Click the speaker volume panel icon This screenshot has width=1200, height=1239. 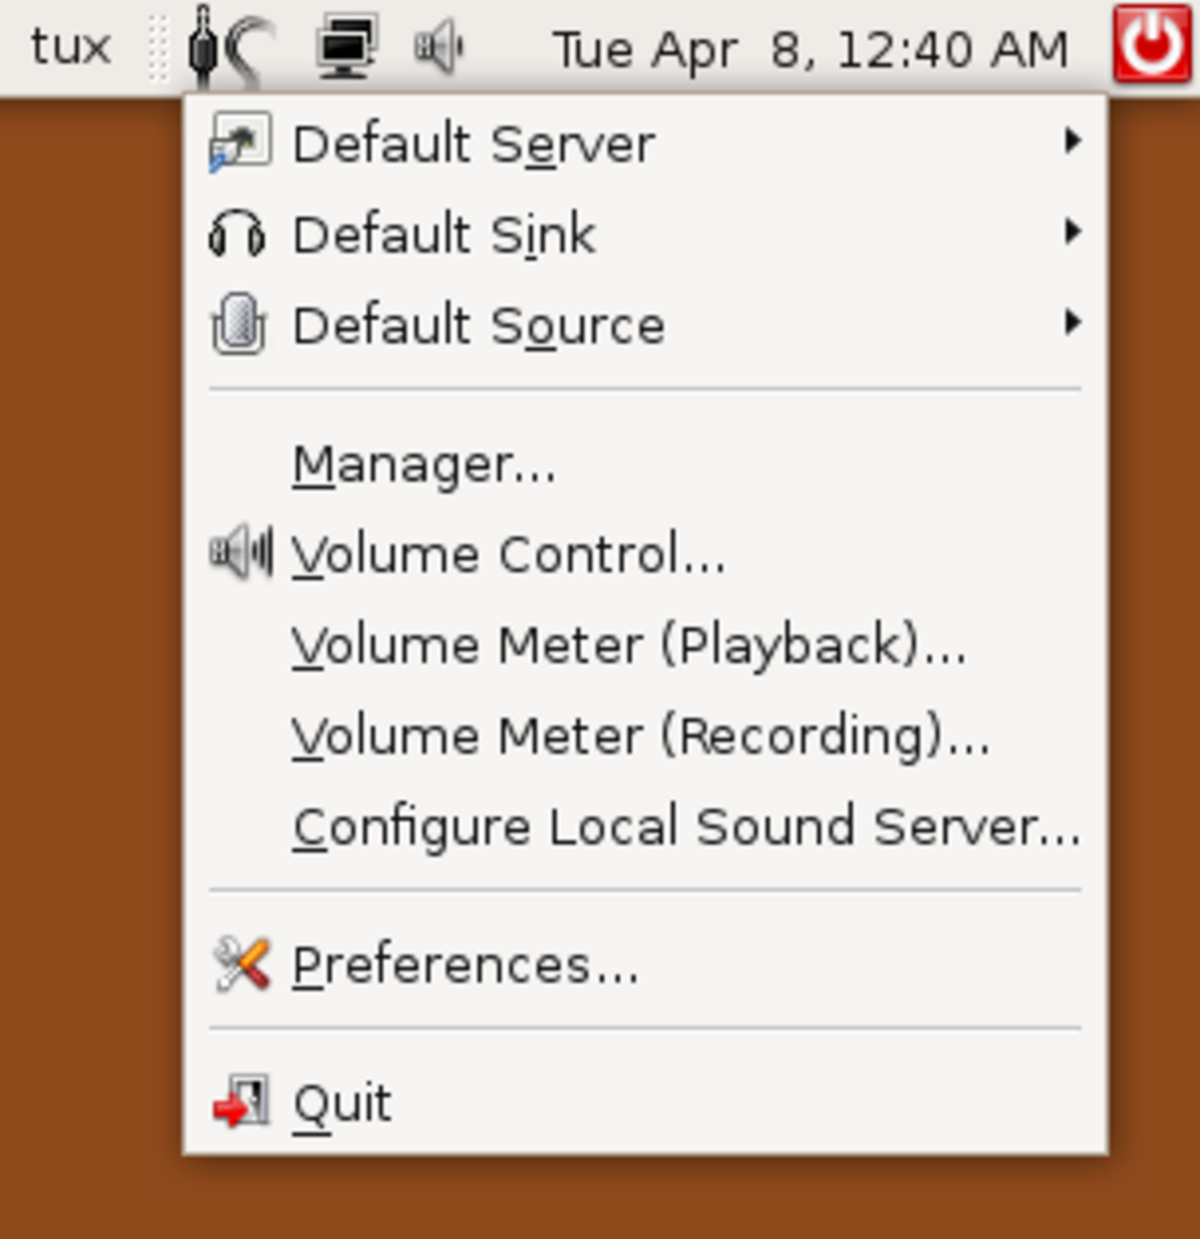click(x=438, y=47)
